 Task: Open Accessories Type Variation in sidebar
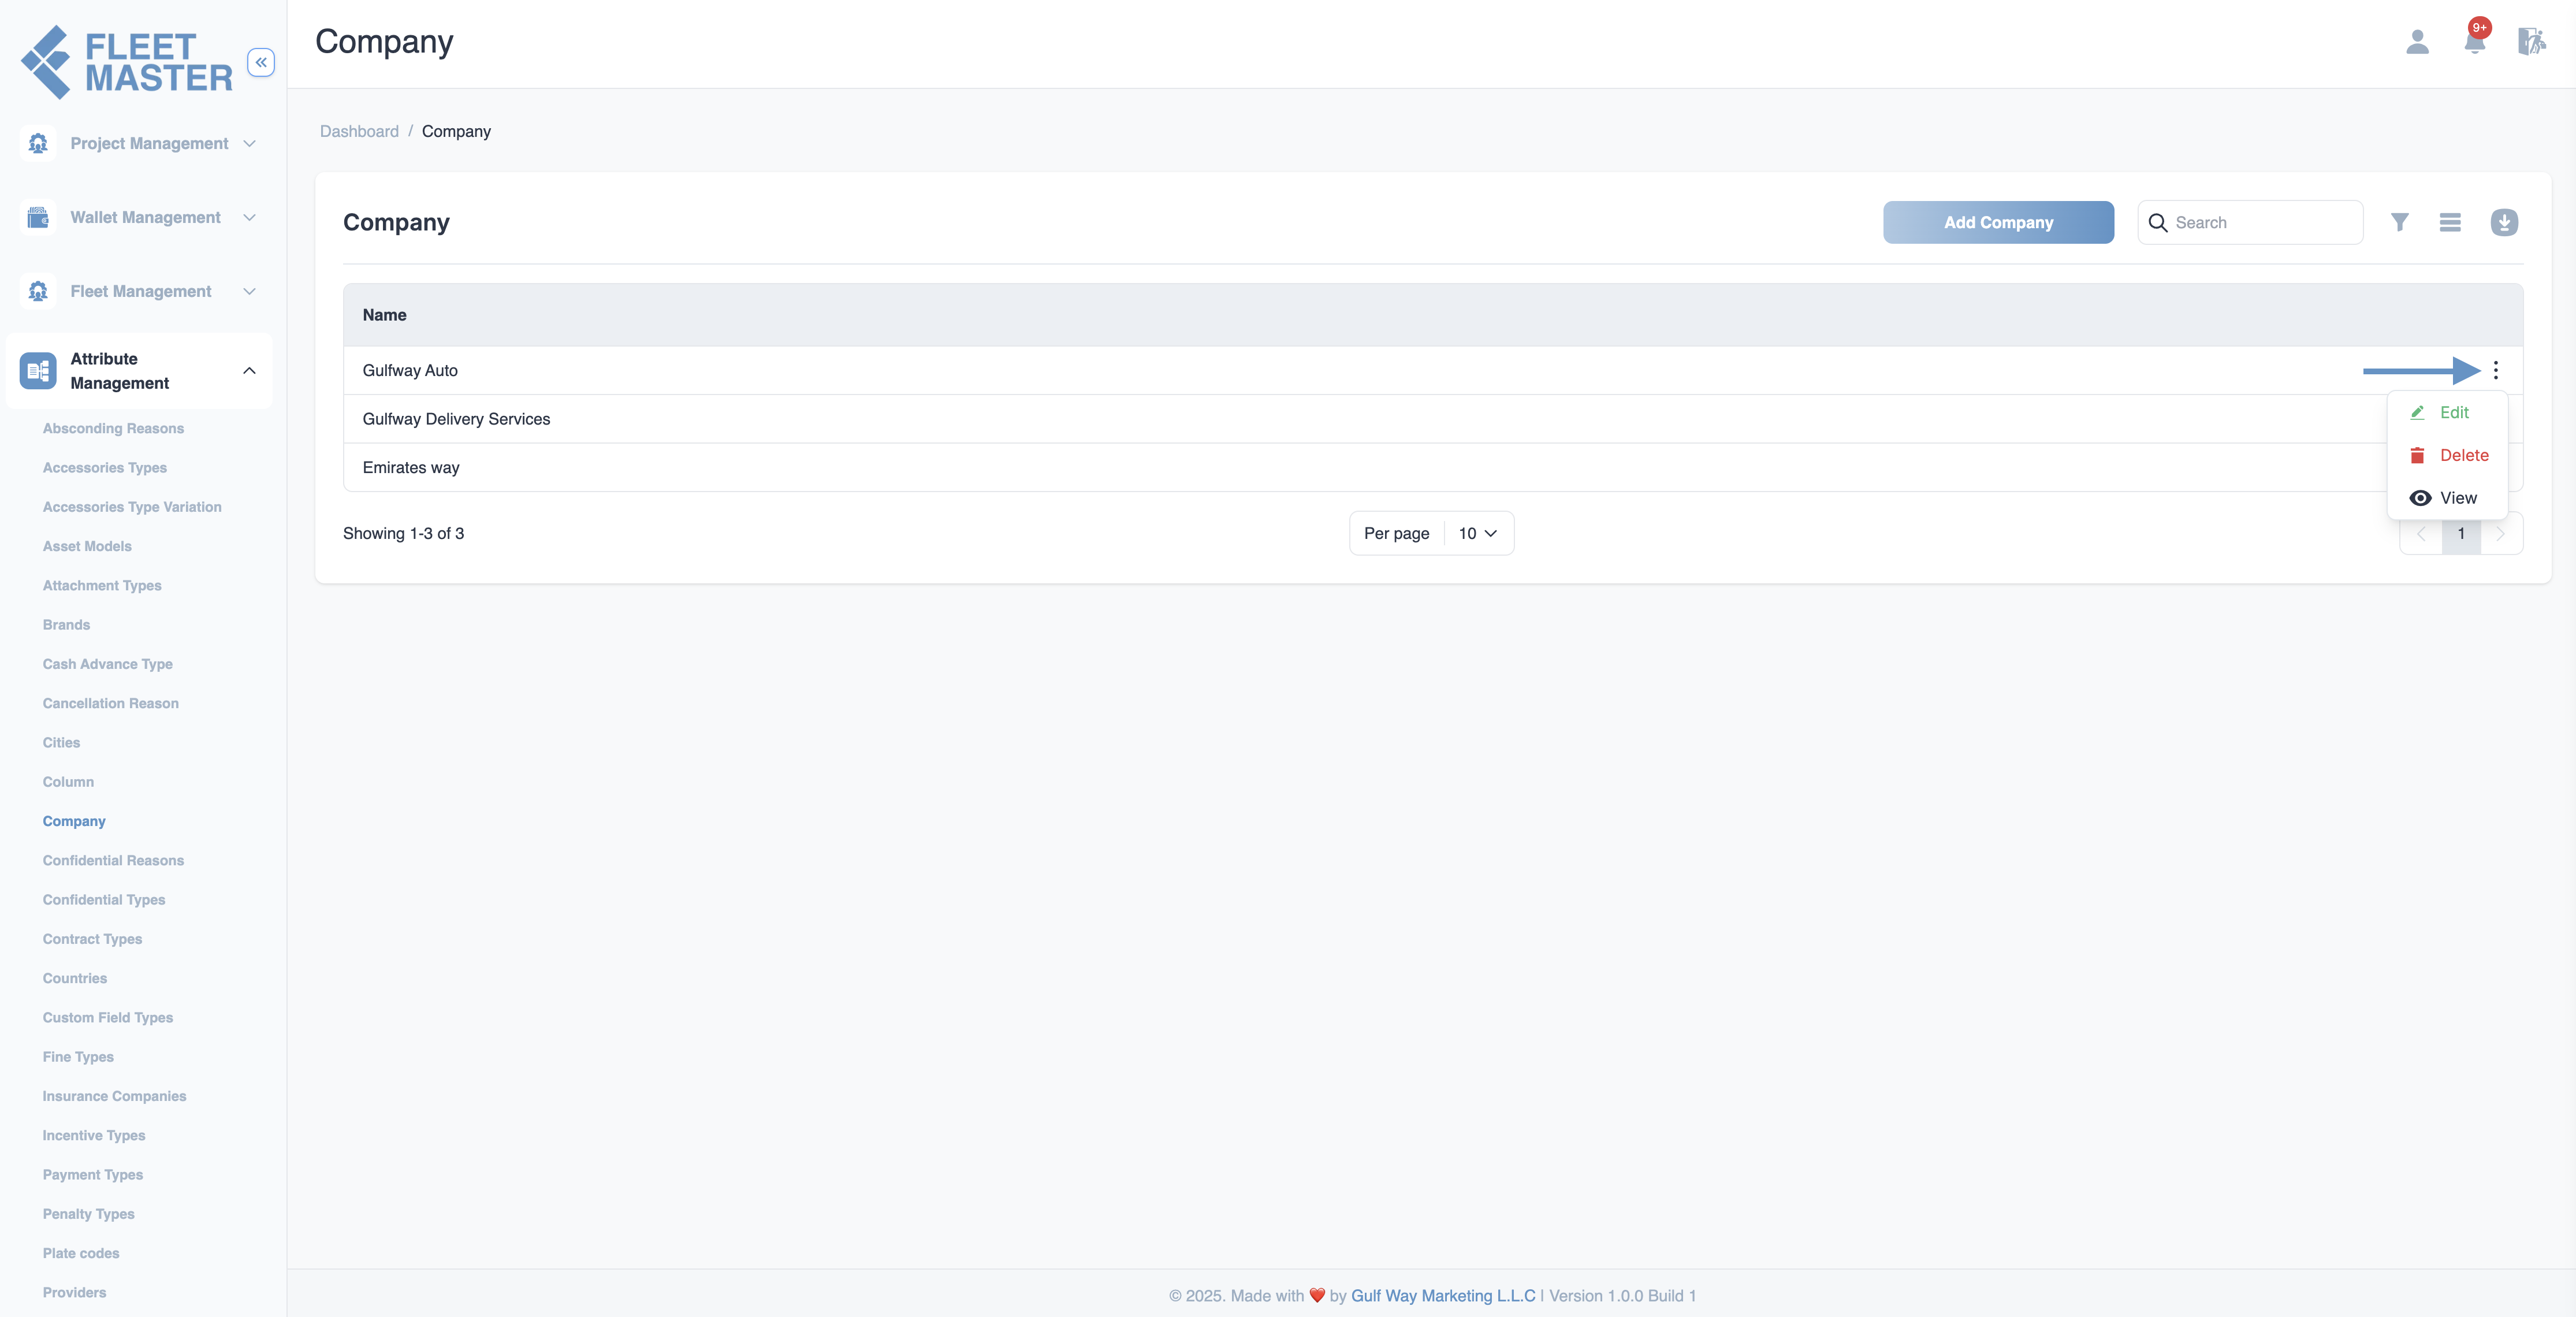pyautogui.click(x=132, y=507)
